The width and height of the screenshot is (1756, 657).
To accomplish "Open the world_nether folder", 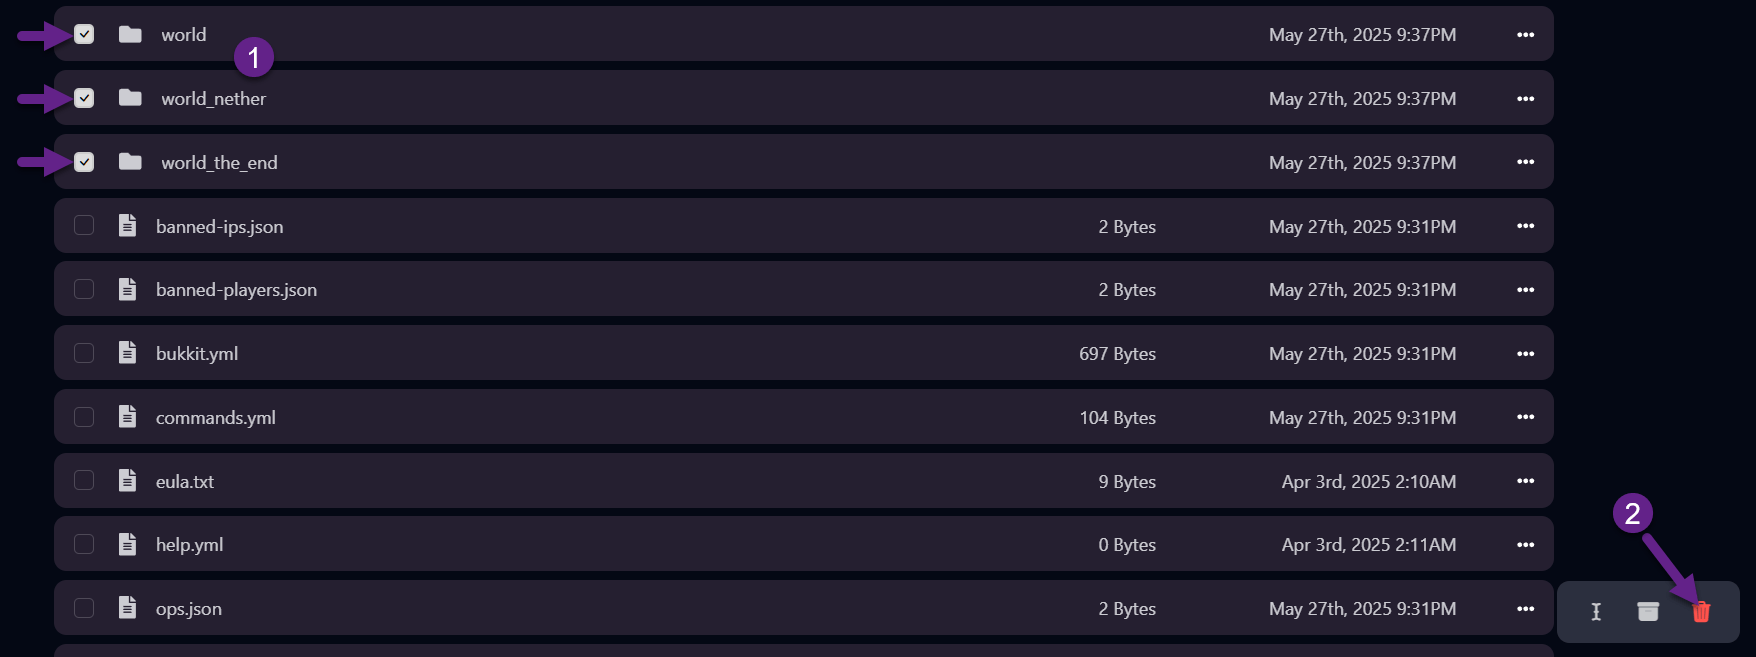I will pos(213,99).
